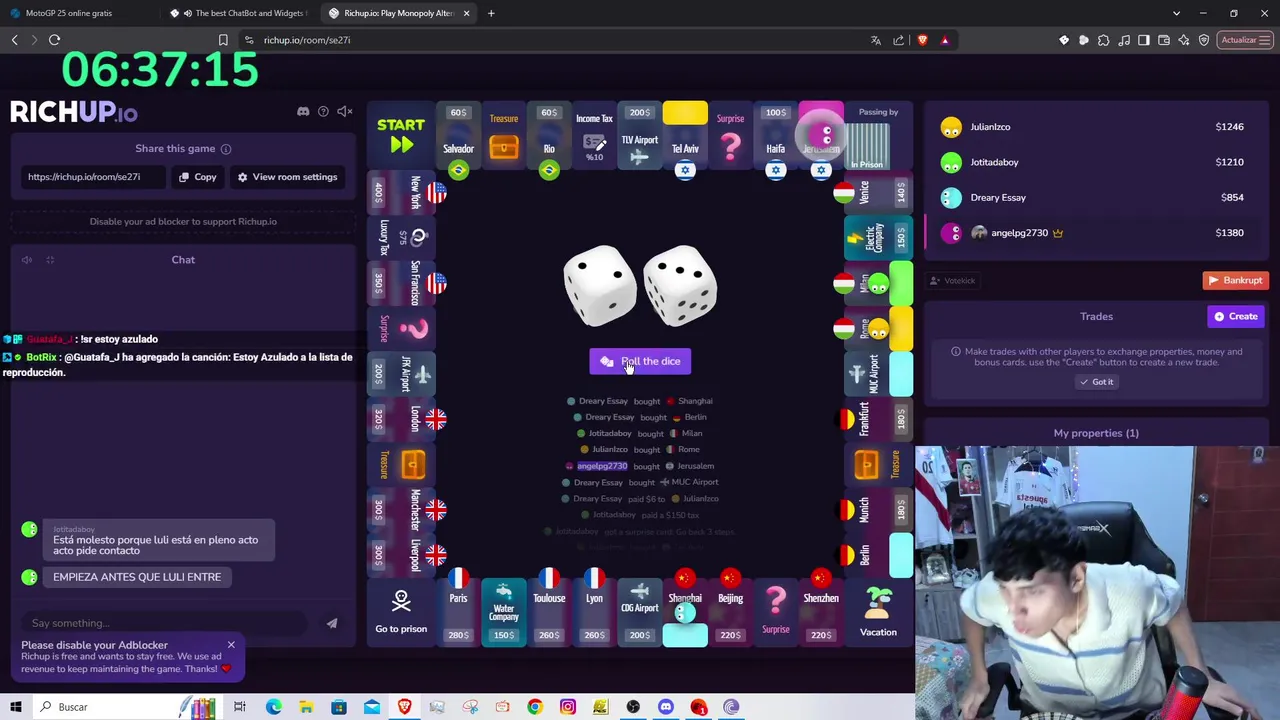The width and height of the screenshot is (1280, 720).
Task: Send chat message with the arrow icon
Action: 332,623
